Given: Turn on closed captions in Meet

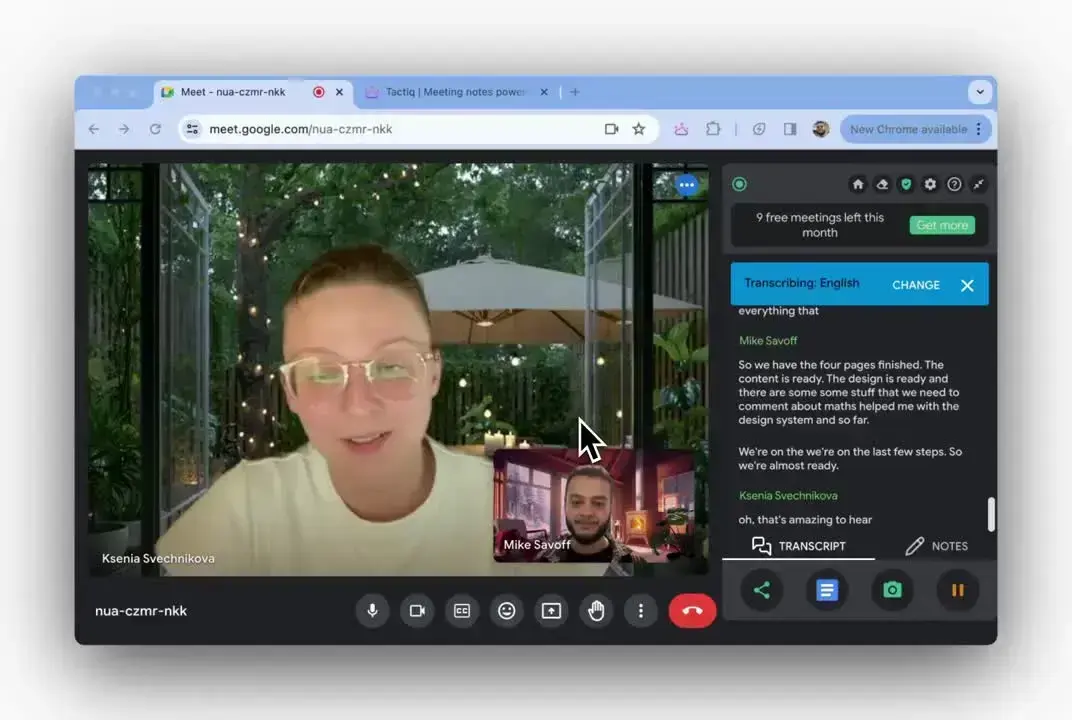Looking at the screenshot, I should tap(461, 610).
